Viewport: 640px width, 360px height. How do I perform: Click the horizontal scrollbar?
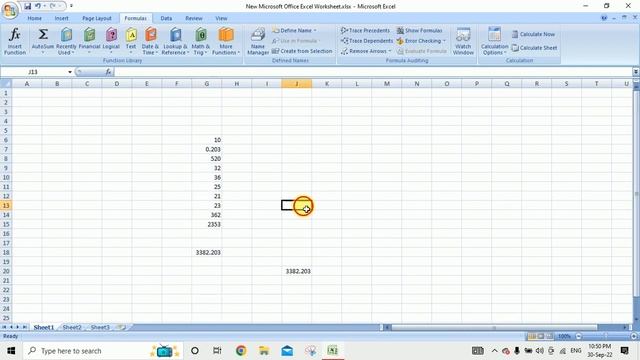pyautogui.click(x=494, y=327)
